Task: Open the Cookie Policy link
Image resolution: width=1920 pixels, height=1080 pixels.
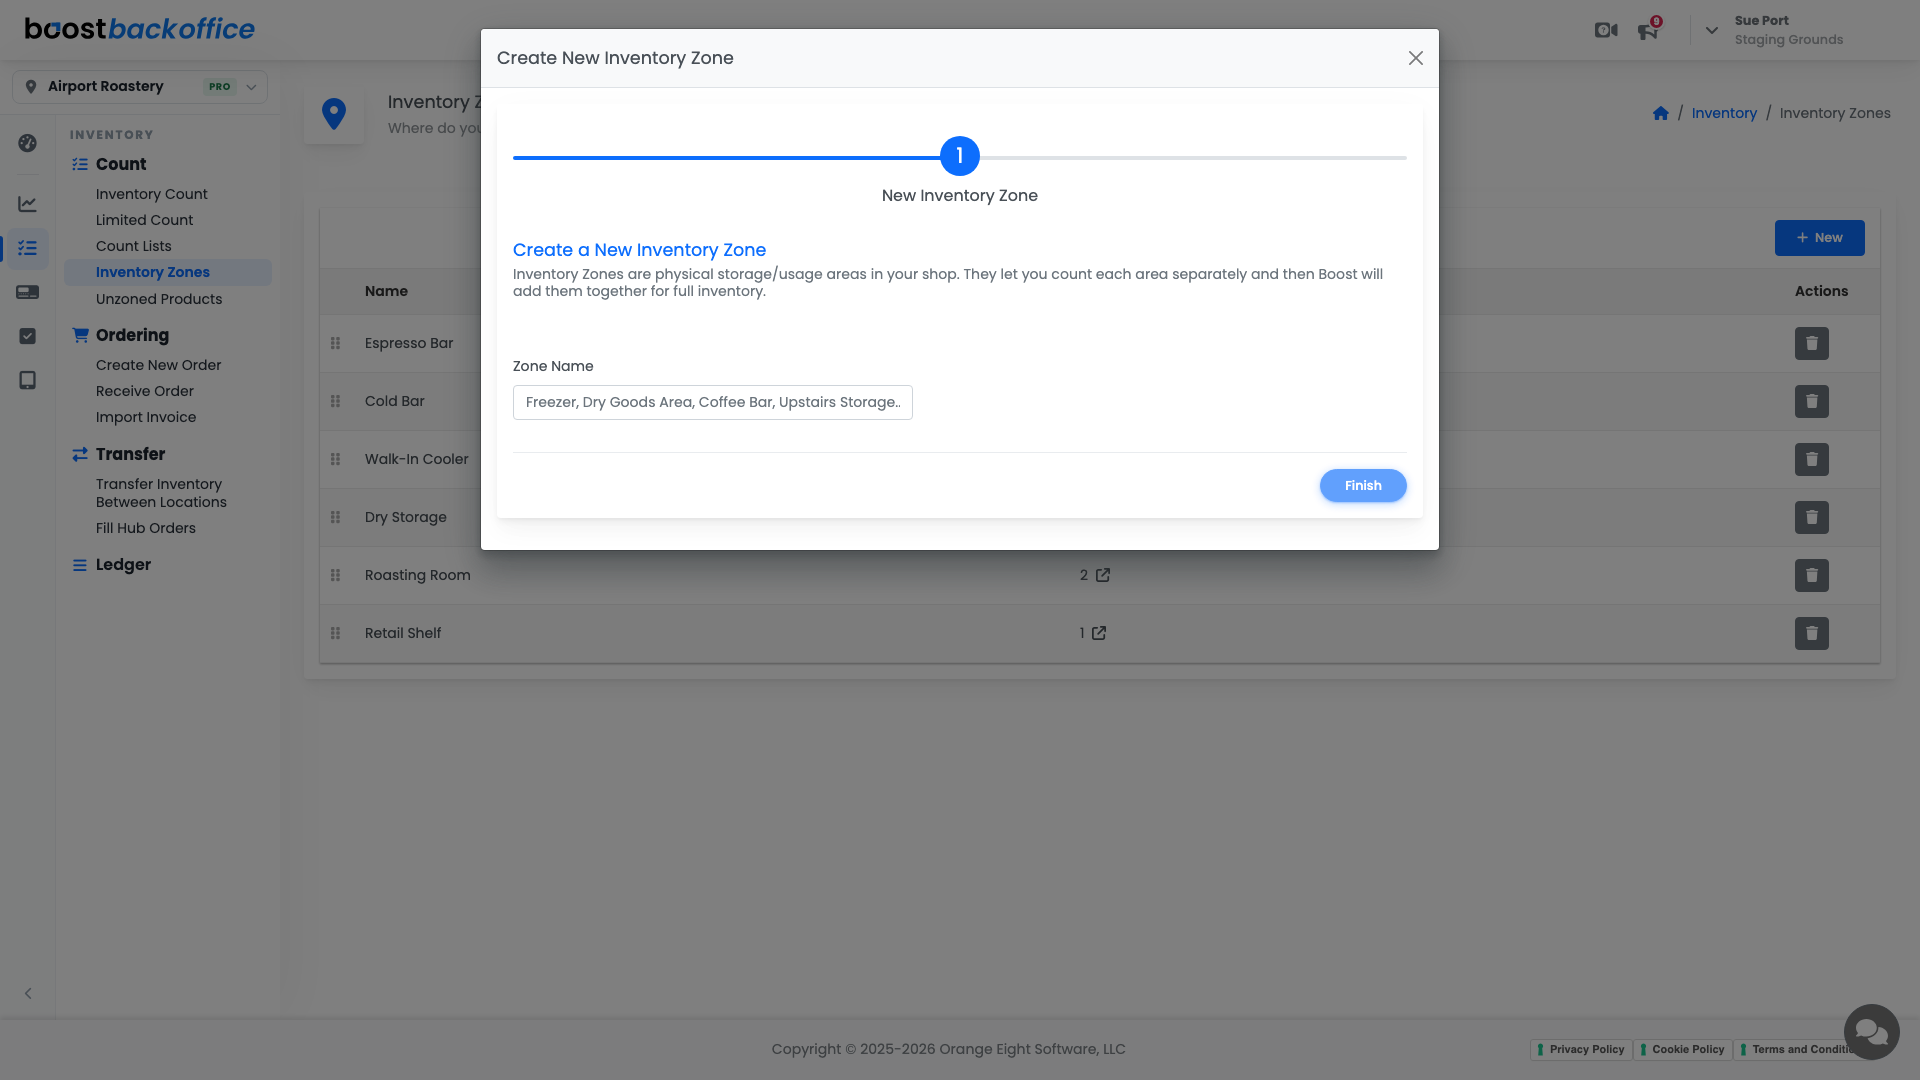Action: point(1683,1049)
